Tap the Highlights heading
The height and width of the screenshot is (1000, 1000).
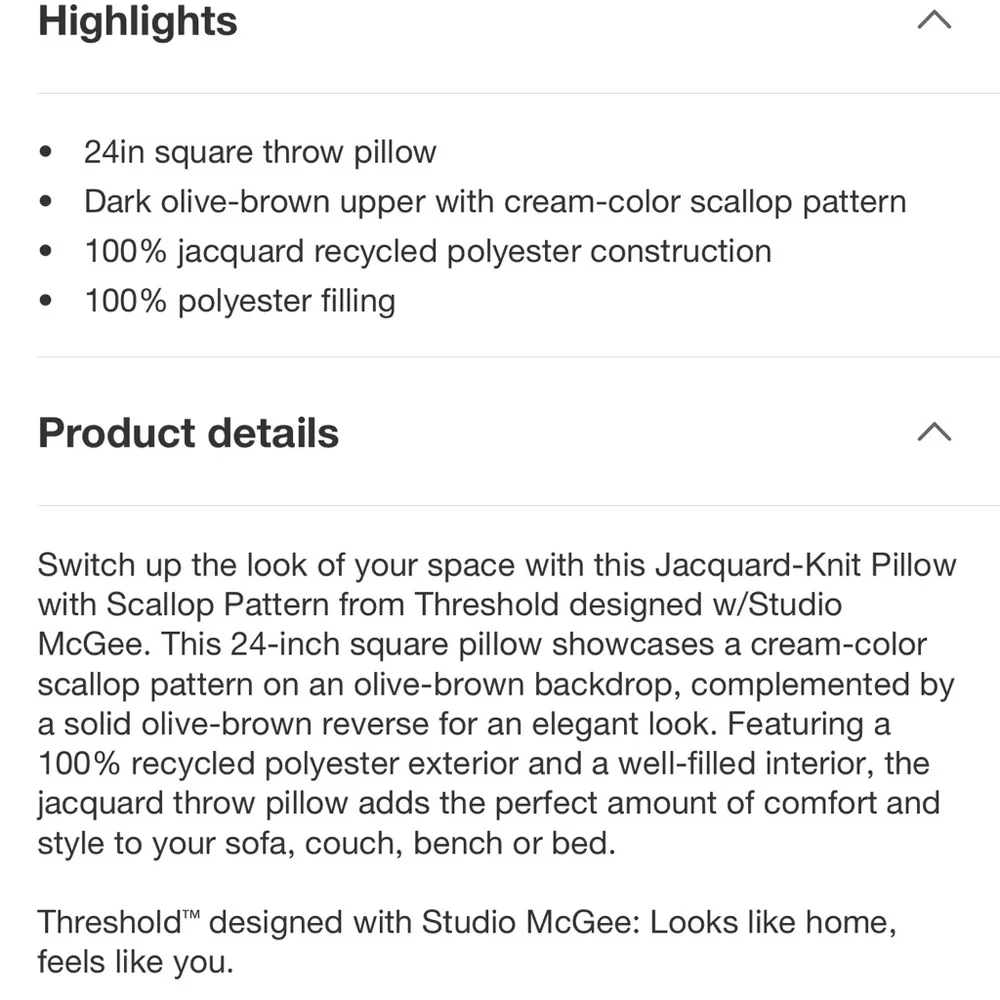click(138, 21)
